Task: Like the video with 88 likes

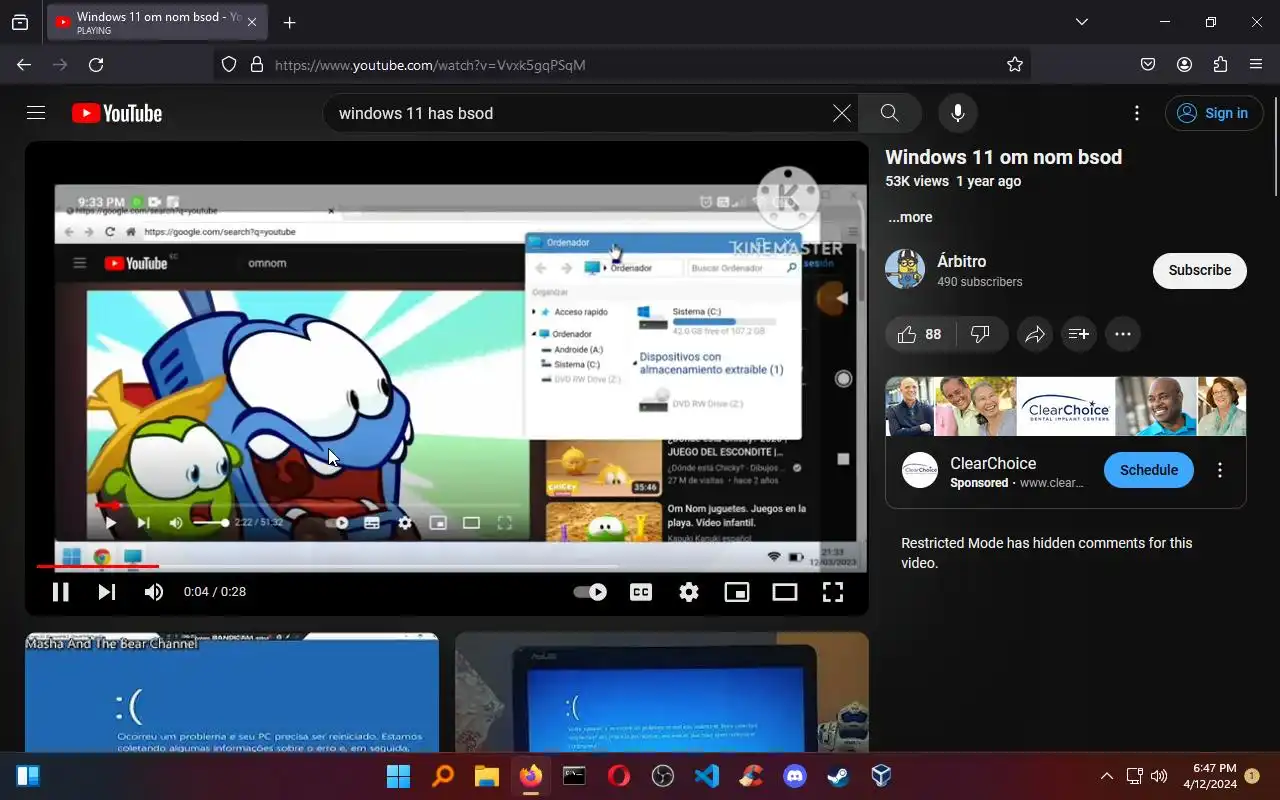Action: (920, 334)
